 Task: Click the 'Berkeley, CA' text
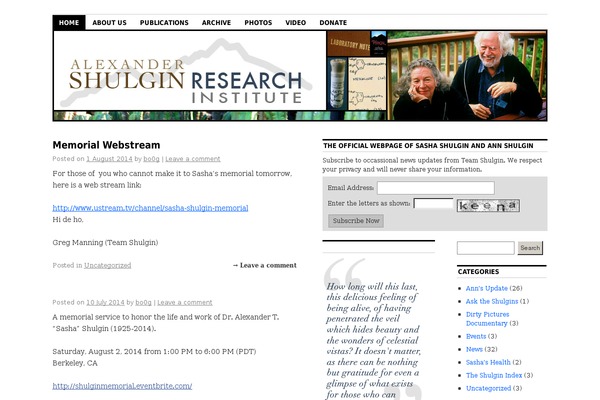click(x=75, y=363)
